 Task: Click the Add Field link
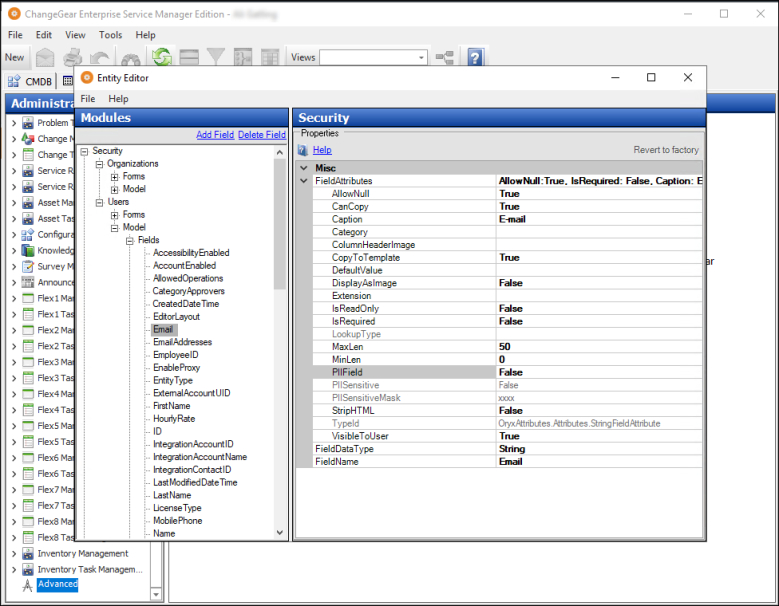[x=215, y=135]
